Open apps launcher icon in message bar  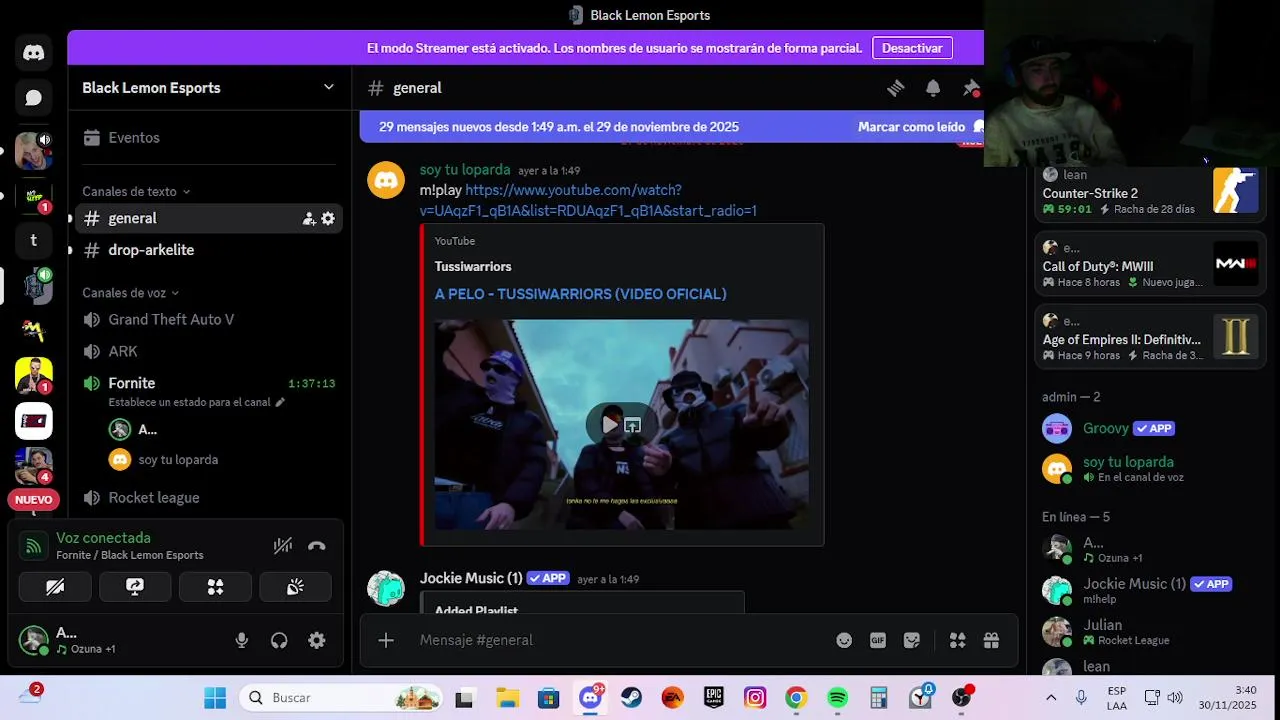(x=957, y=641)
